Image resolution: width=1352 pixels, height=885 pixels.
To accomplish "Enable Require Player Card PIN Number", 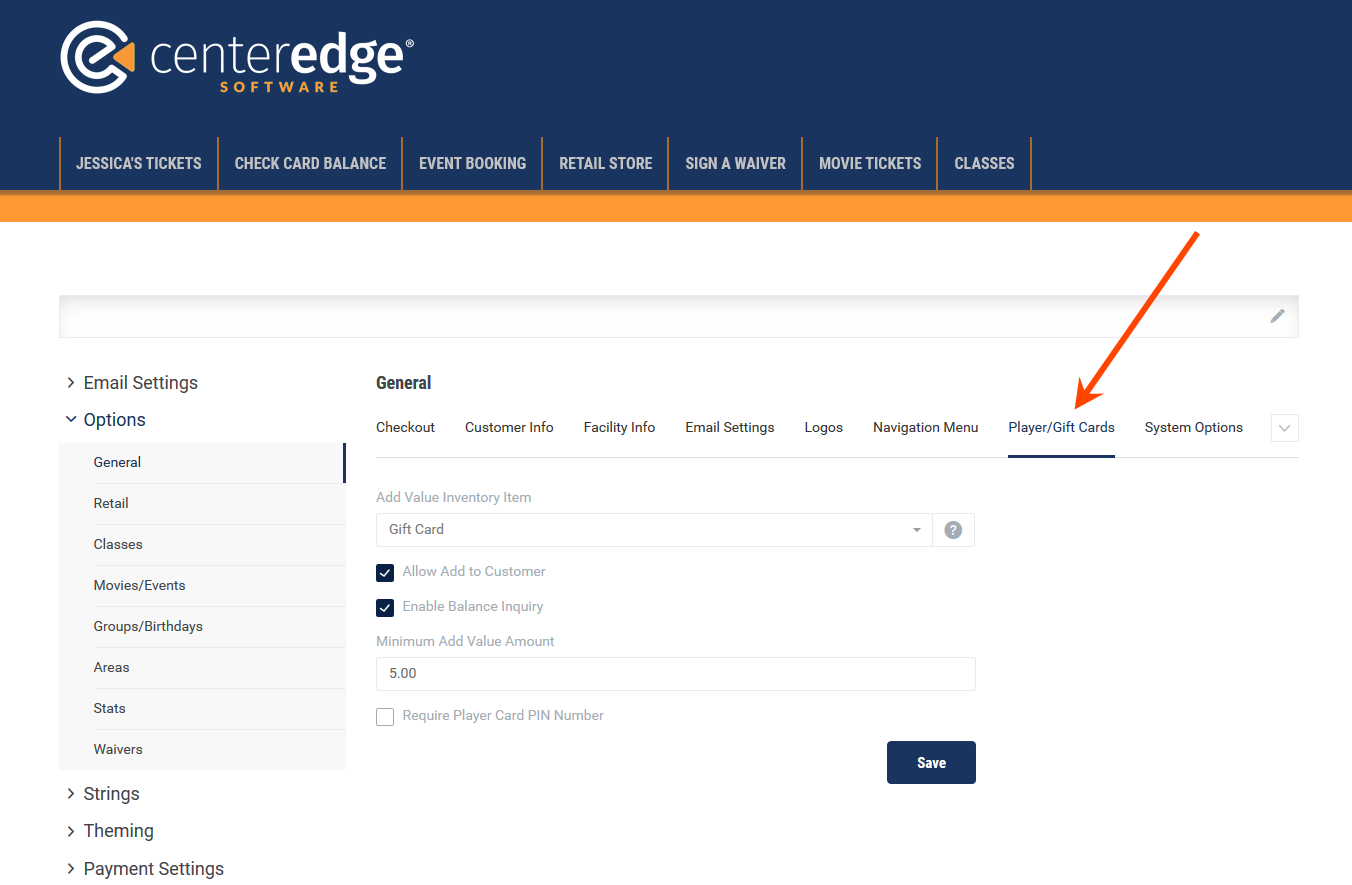I will [x=385, y=717].
